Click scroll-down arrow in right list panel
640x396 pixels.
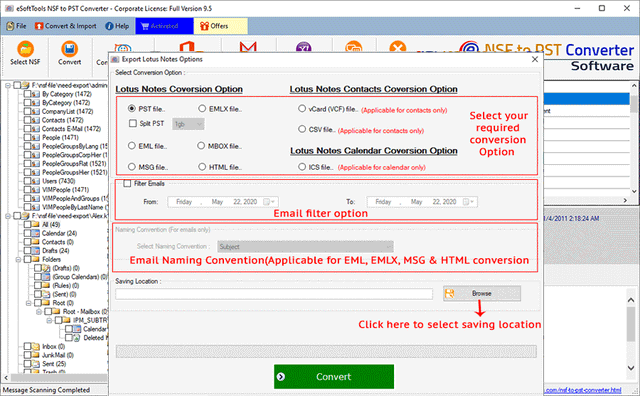pyautogui.click(x=634, y=191)
